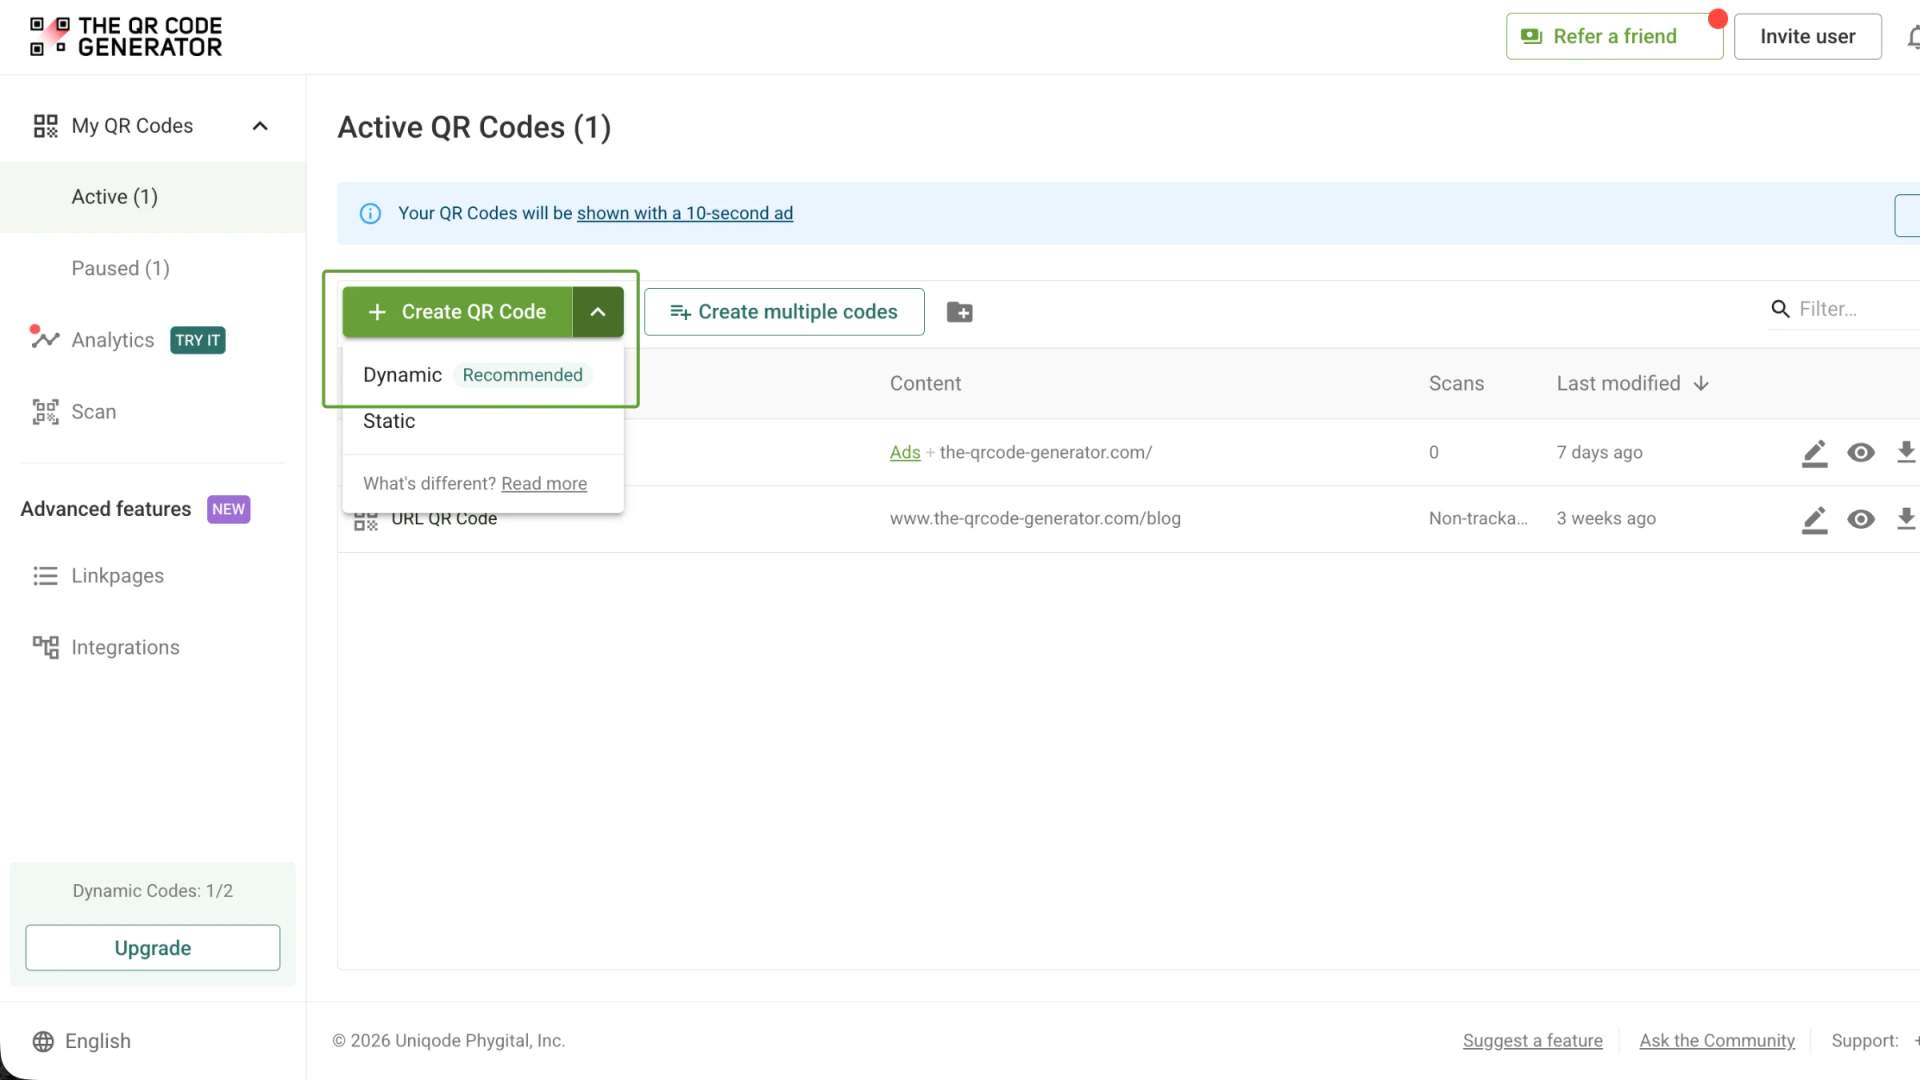Click the URL QR Code row name
The width and height of the screenshot is (1920, 1080).
pos(444,519)
